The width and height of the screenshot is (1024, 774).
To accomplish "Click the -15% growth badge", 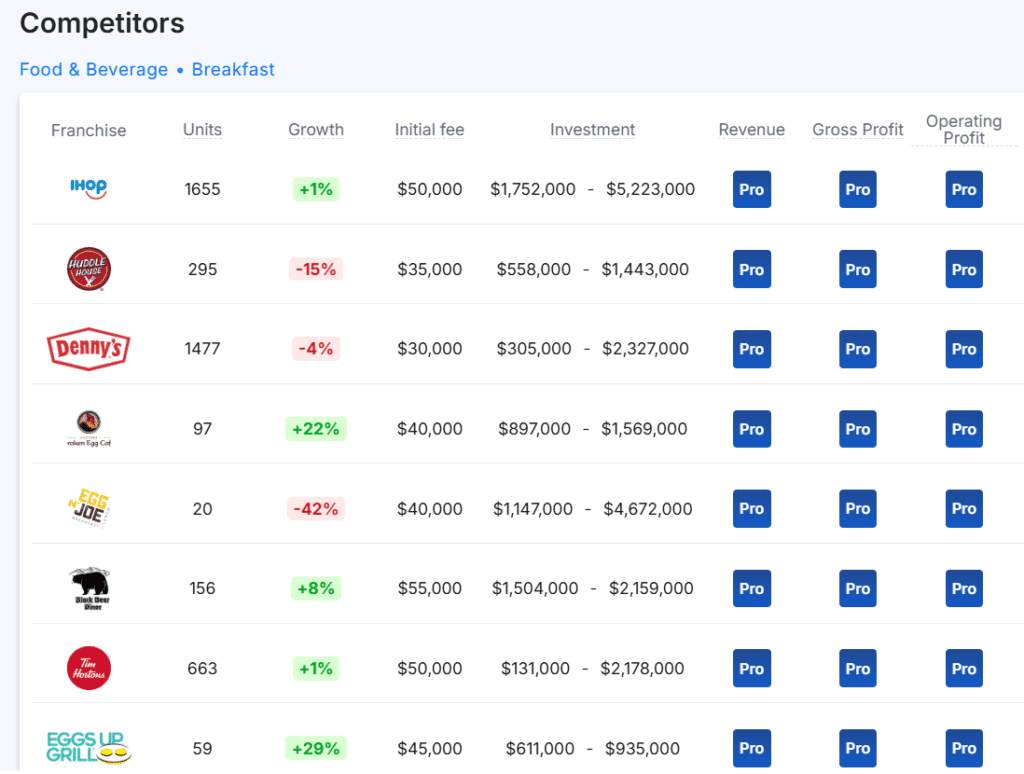I will pyautogui.click(x=316, y=269).
